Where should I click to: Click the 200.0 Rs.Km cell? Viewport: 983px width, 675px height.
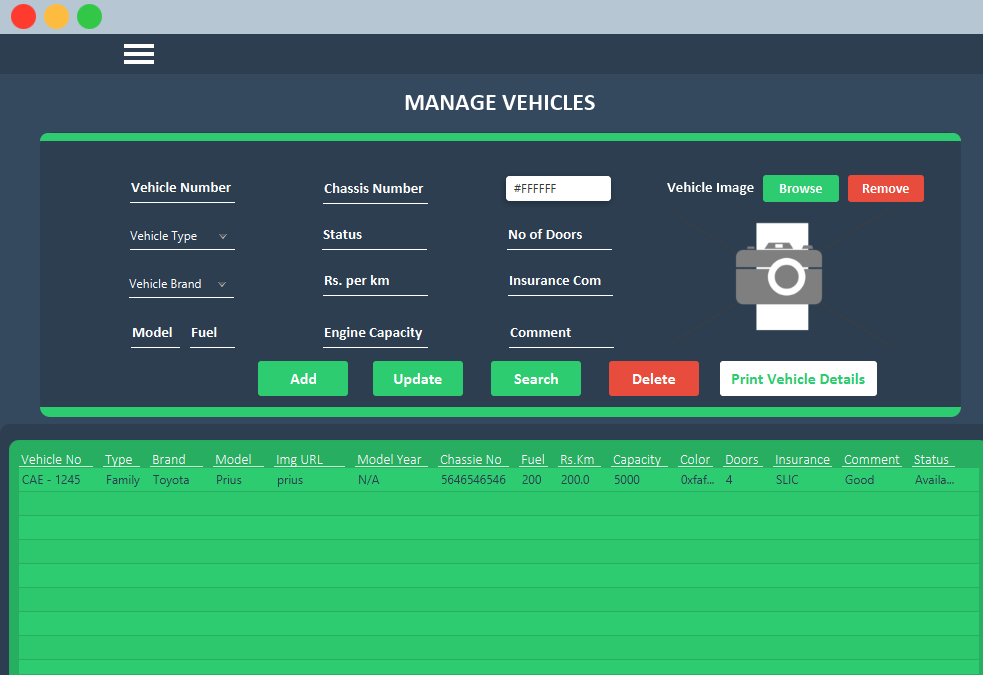pyautogui.click(x=575, y=479)
